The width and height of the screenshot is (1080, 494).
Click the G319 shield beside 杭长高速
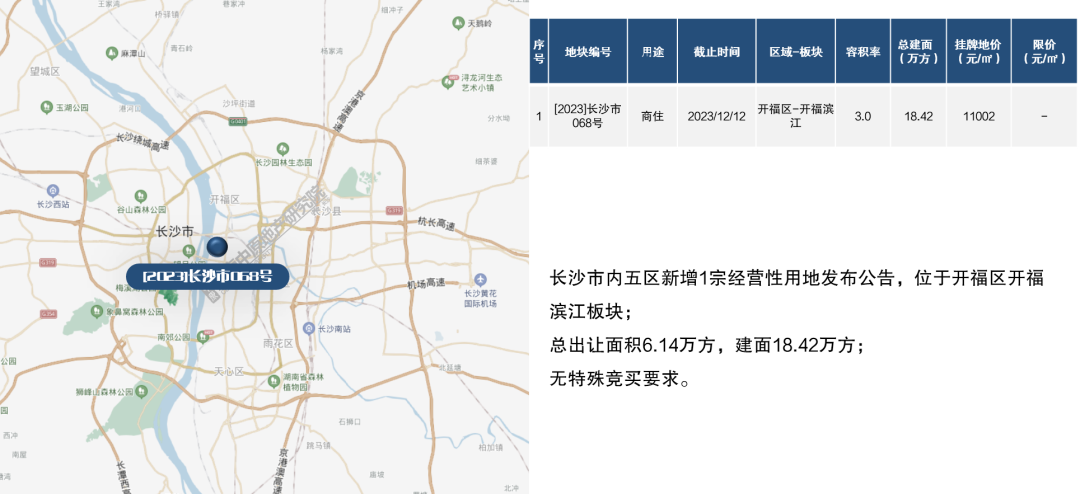tap(394, 209)
